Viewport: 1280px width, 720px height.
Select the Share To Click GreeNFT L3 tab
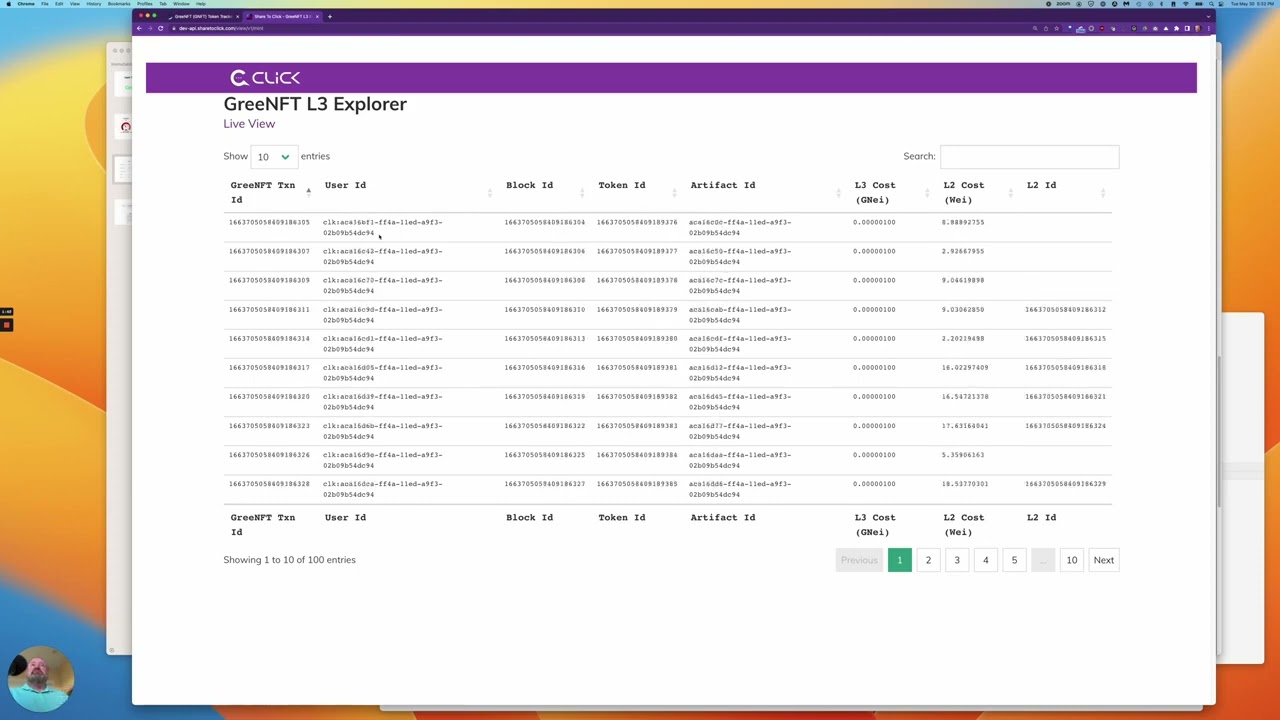tap(283, 16)
